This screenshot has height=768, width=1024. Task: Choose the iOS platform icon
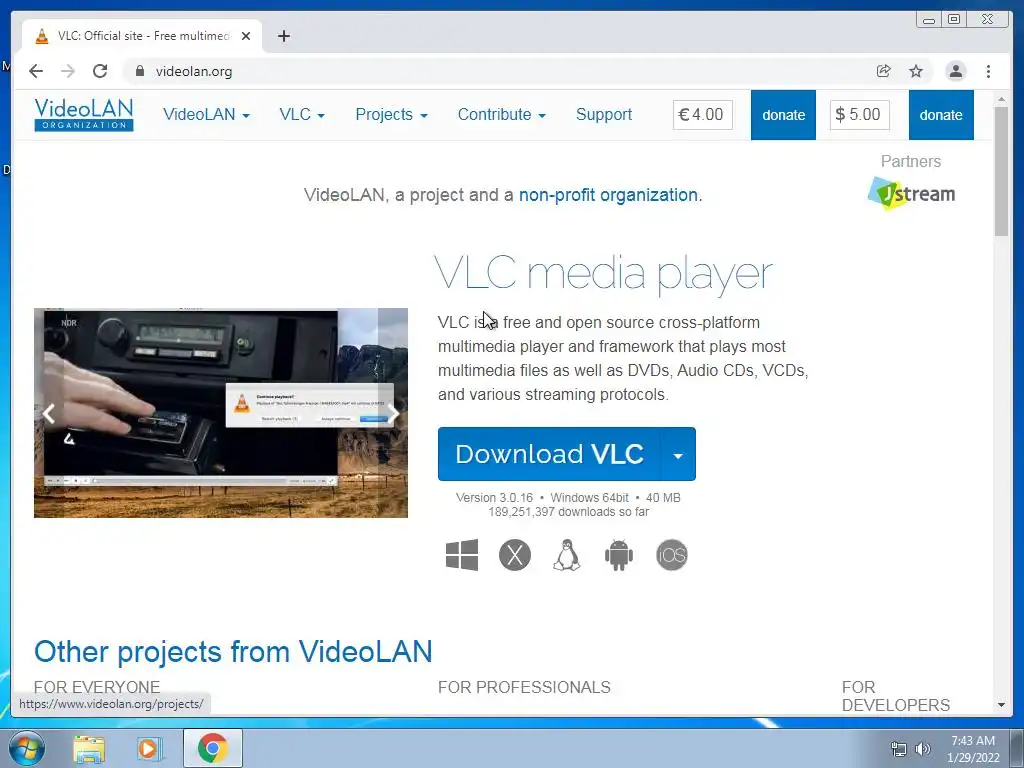672,555
